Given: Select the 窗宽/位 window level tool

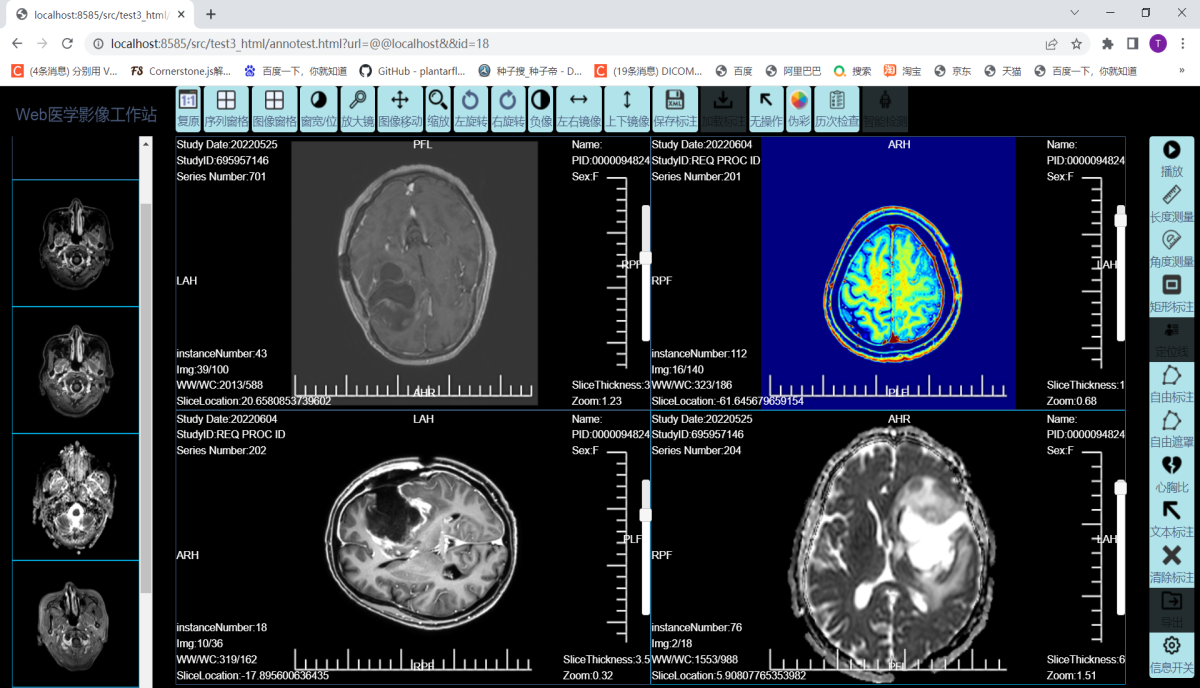Looking at the screenshot, I should (318, 109).
